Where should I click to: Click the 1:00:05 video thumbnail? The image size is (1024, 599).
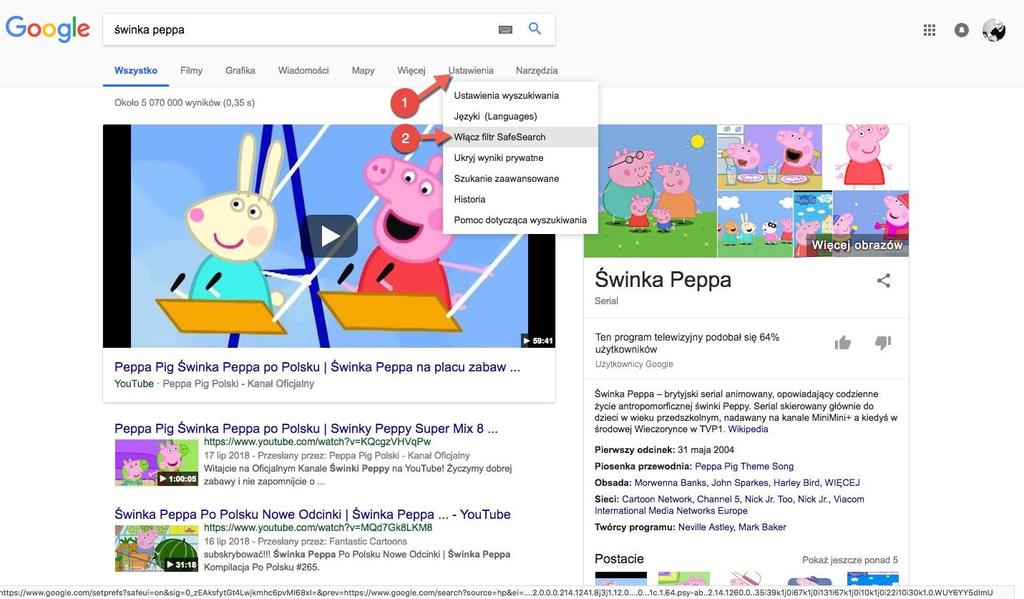click(157, 462)
